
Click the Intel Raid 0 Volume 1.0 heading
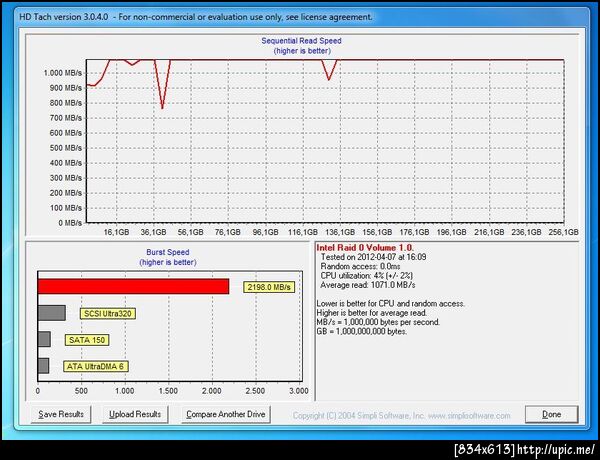tap(365, 248)
